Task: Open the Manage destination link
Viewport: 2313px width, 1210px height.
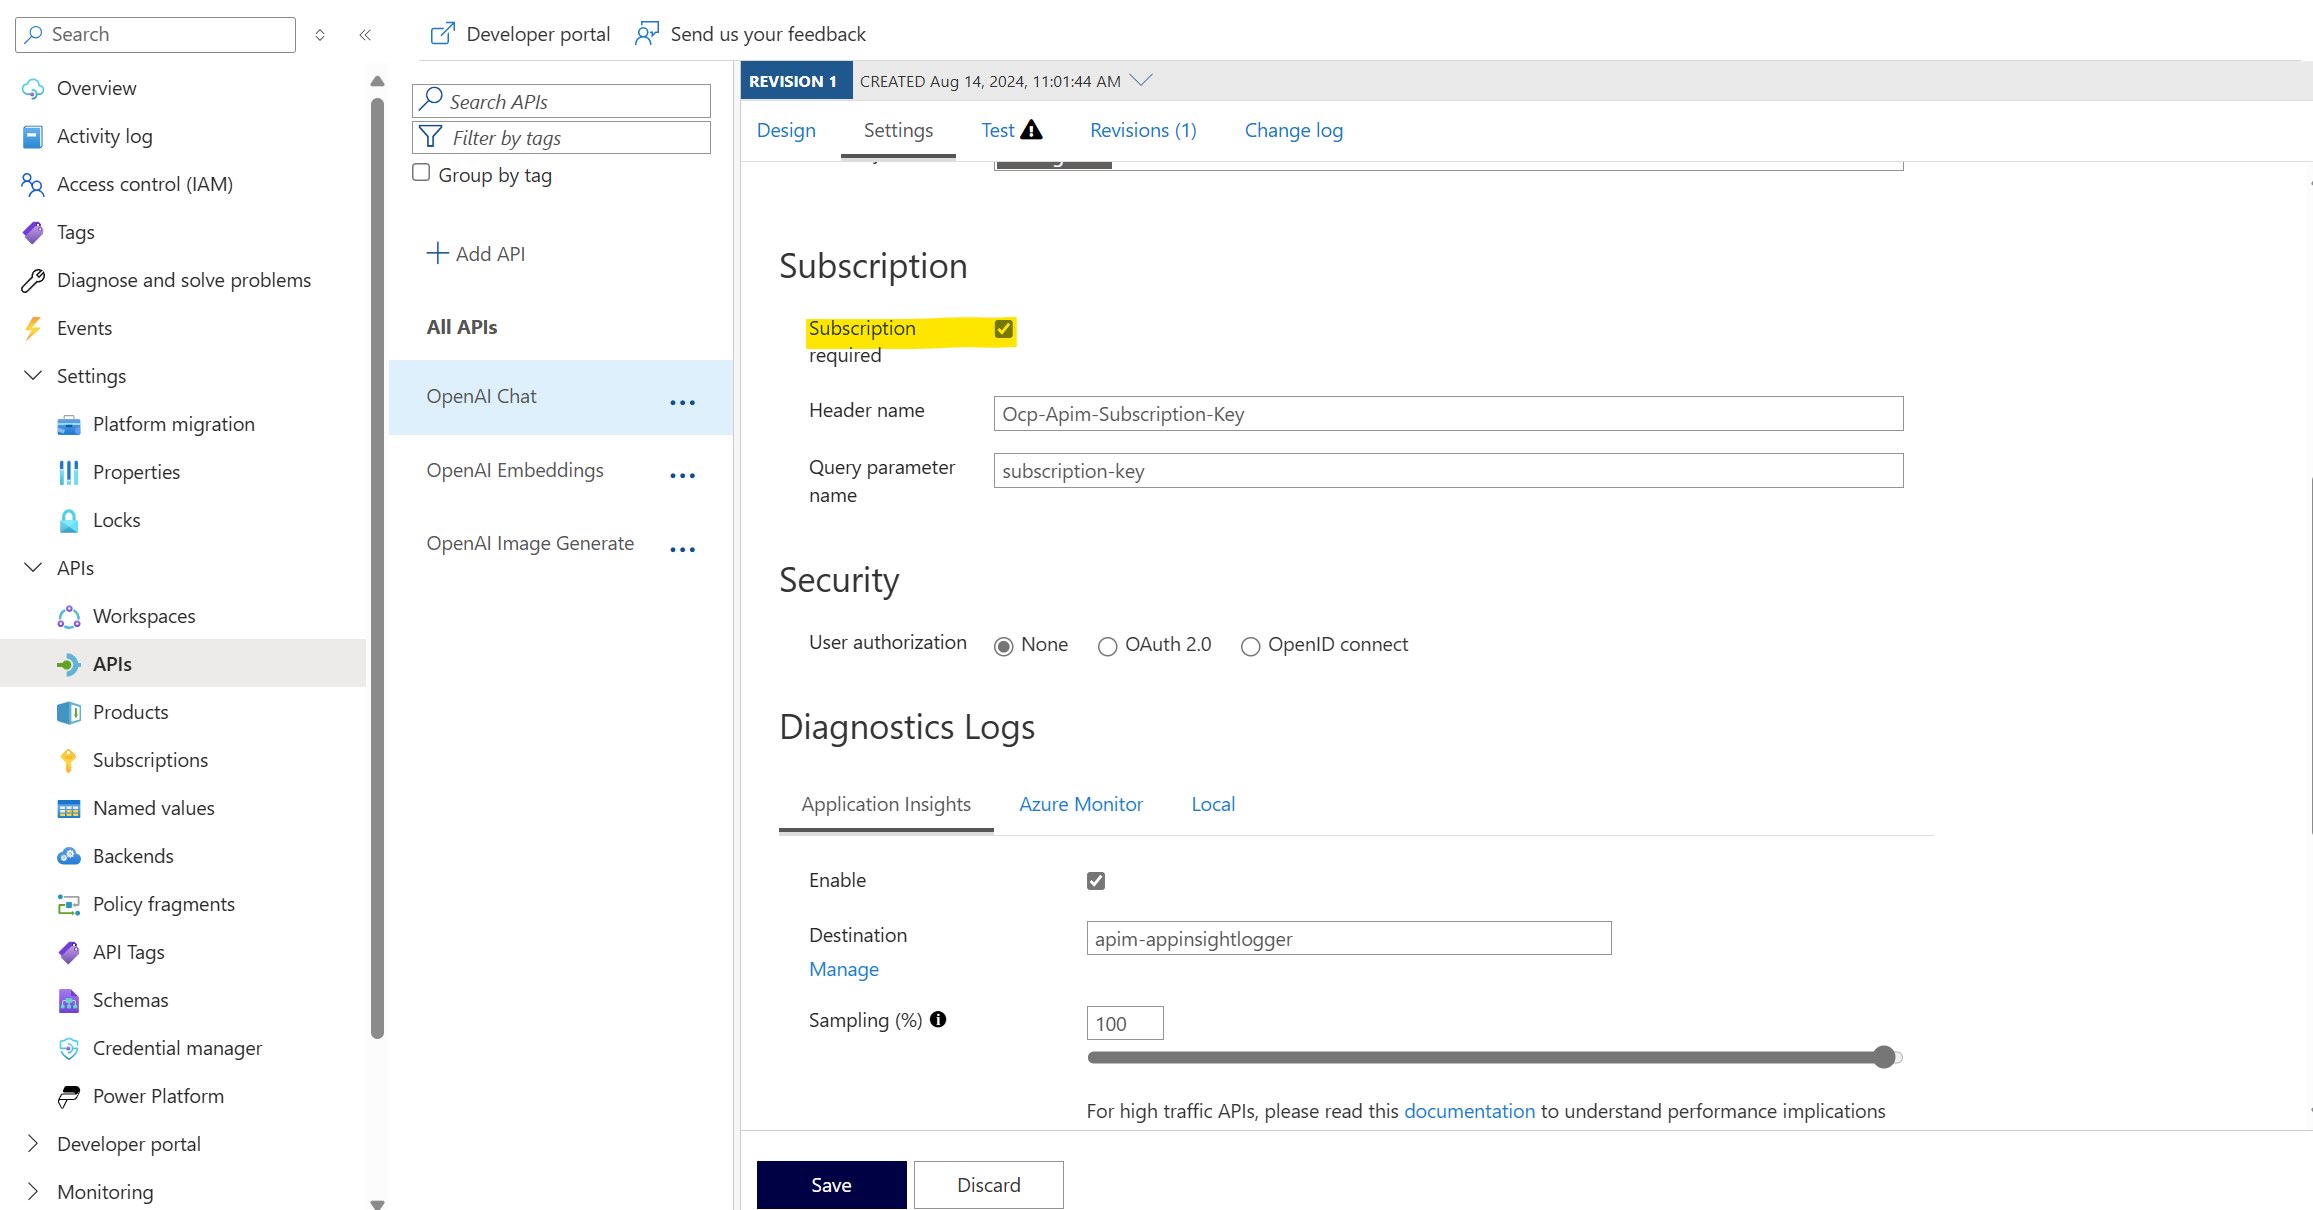Action: pos(844,969)
